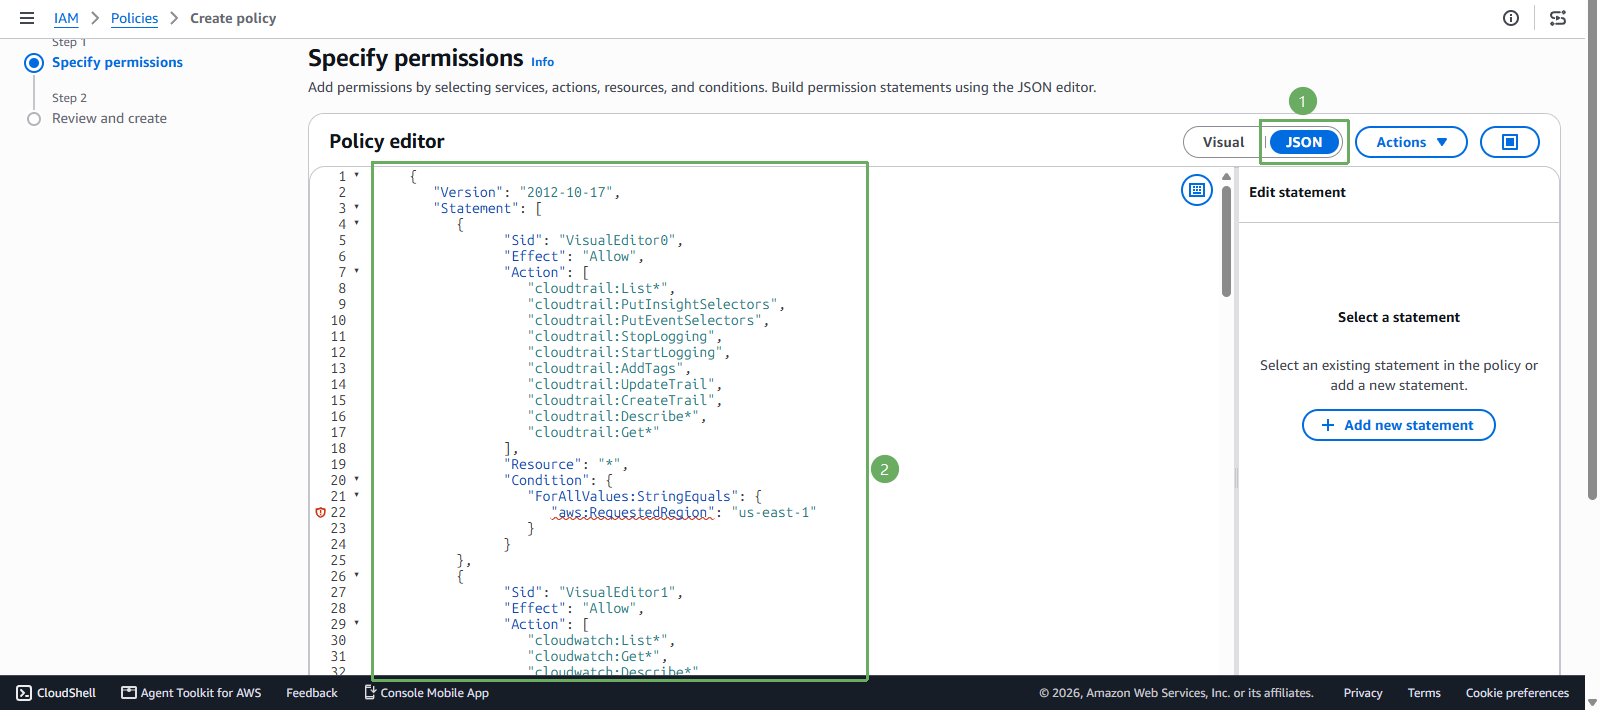Click the error marker on line 22
The width and height of the screenshot is (1600, 710).
tap(321, 512)
